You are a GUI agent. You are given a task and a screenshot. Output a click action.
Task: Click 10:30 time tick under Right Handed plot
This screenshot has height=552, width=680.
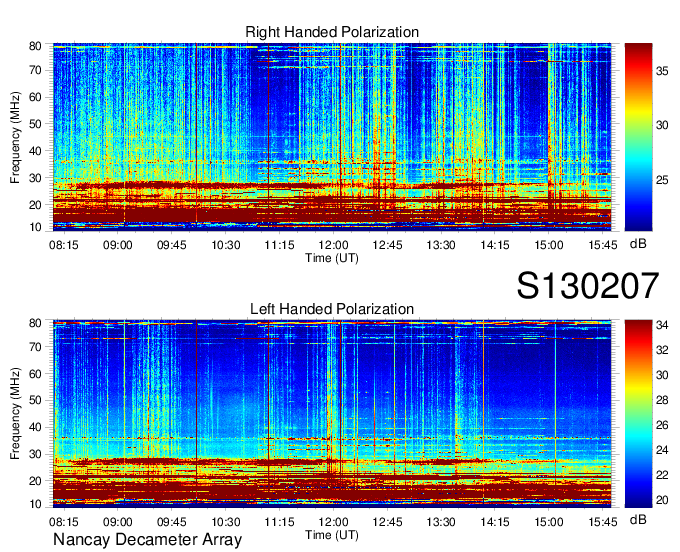[226, 245]
